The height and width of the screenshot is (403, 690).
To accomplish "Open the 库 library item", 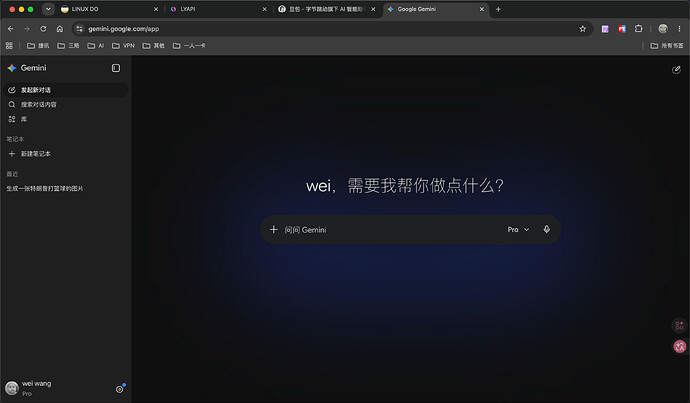I will (66, 119).
